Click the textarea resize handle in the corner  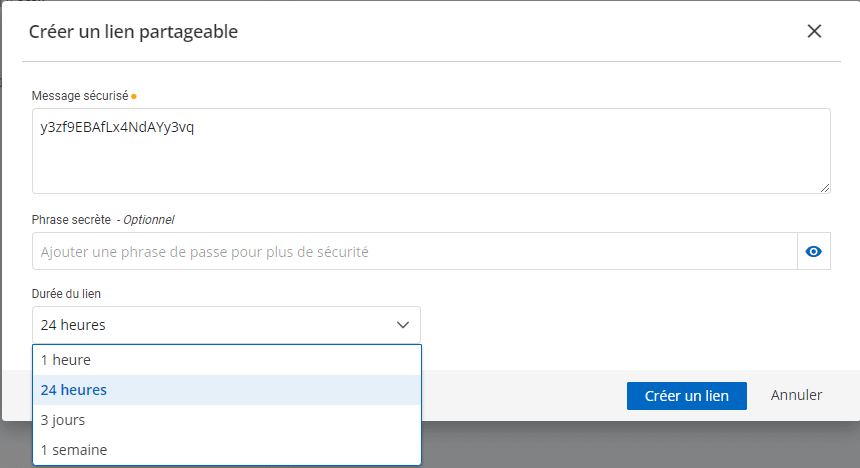pos(825,188)
